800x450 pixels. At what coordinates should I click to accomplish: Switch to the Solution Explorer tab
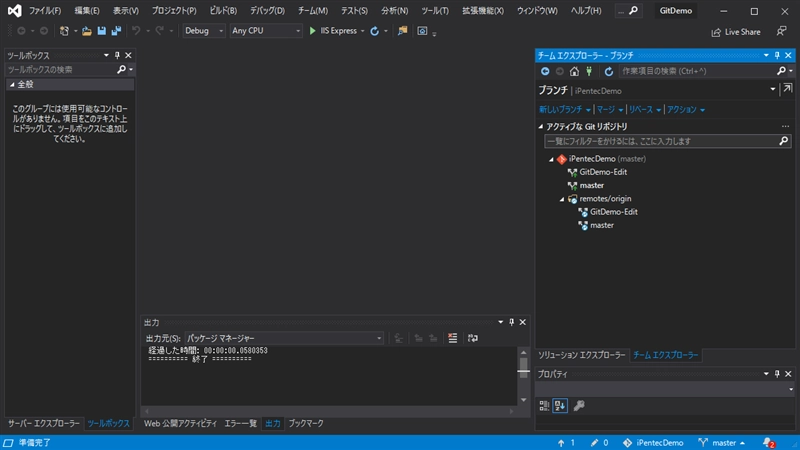click(x=582, y=355)
